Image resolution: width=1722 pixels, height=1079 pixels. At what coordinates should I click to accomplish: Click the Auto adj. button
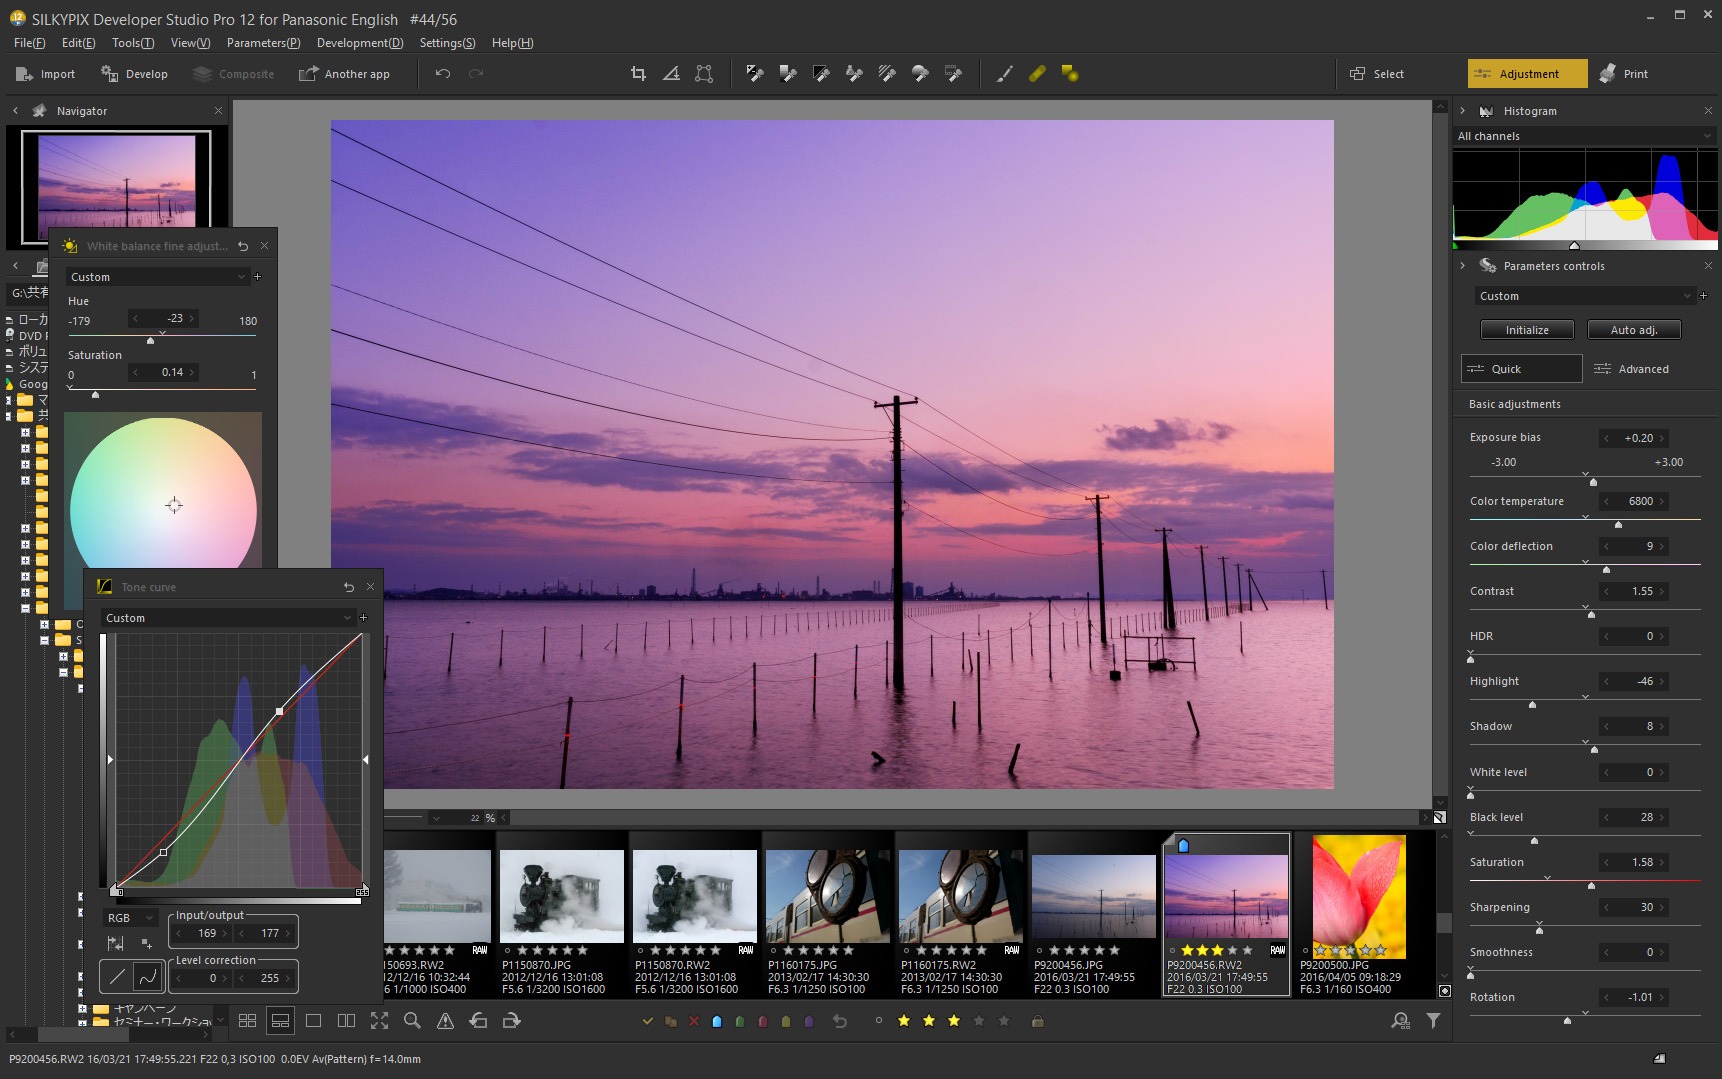(1634, 330)
